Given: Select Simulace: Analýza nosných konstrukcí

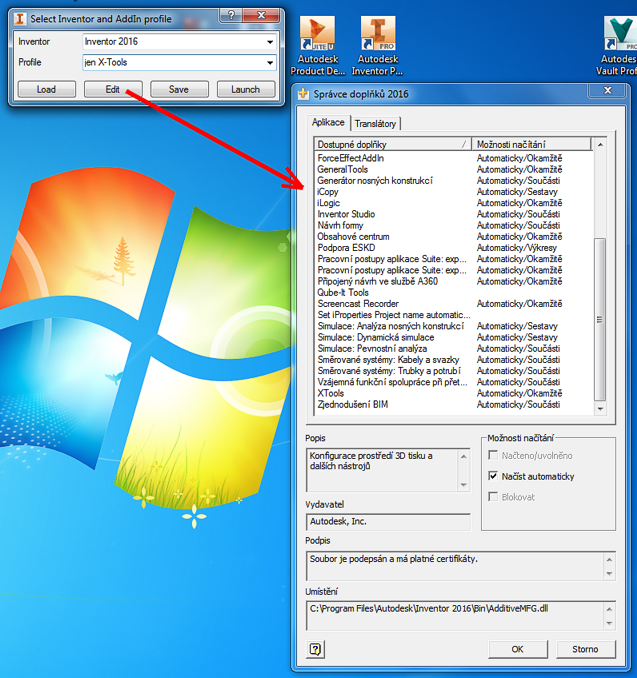Looking at the screenshot, I should coord(454,326).
